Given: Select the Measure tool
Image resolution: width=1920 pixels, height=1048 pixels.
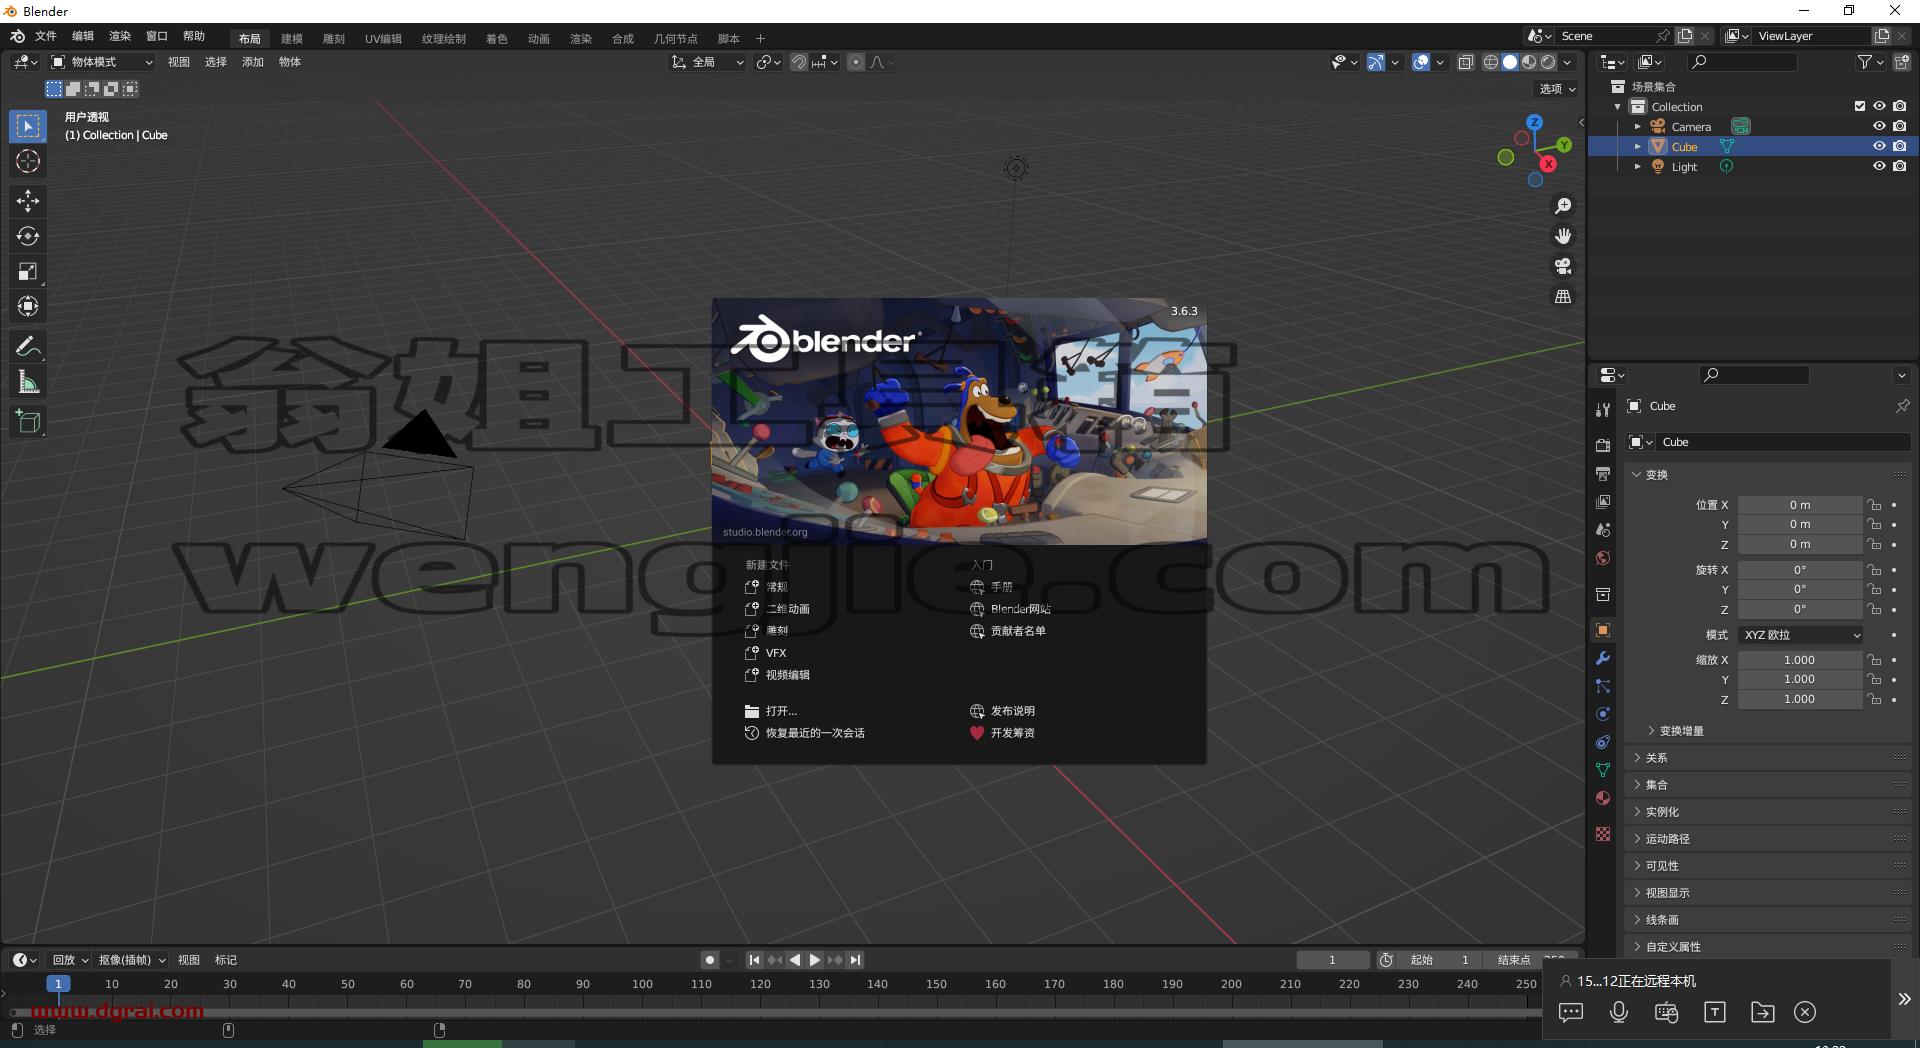Looking at the screenshot, I should pos(28,382).
